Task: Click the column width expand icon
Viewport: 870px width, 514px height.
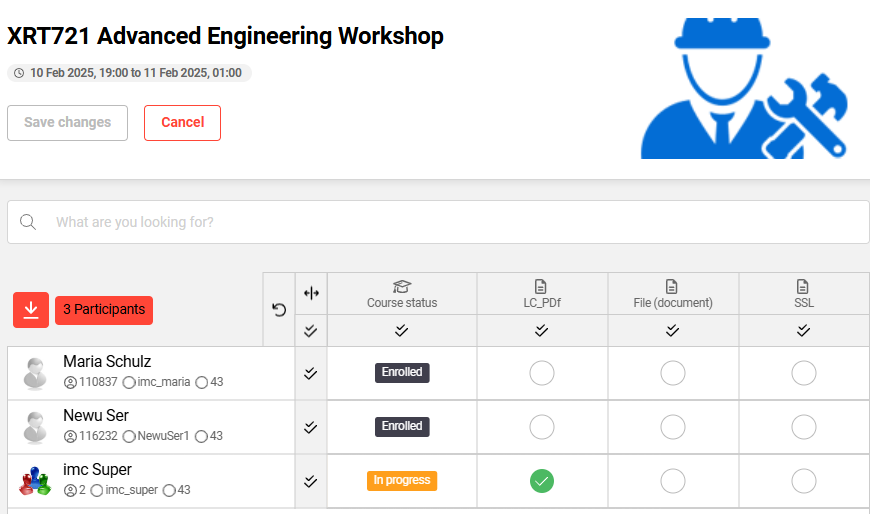Action: pos(311,293)
